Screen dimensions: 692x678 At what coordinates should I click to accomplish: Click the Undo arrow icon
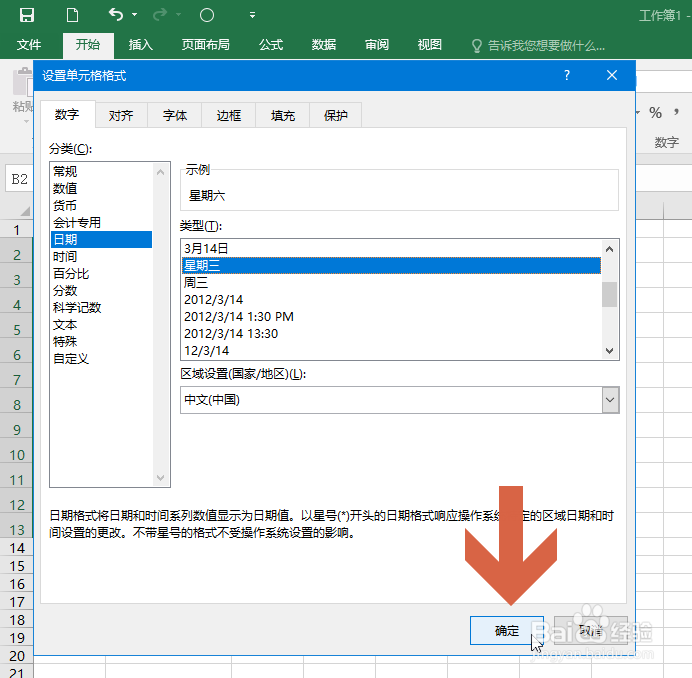tap(116, 15)
